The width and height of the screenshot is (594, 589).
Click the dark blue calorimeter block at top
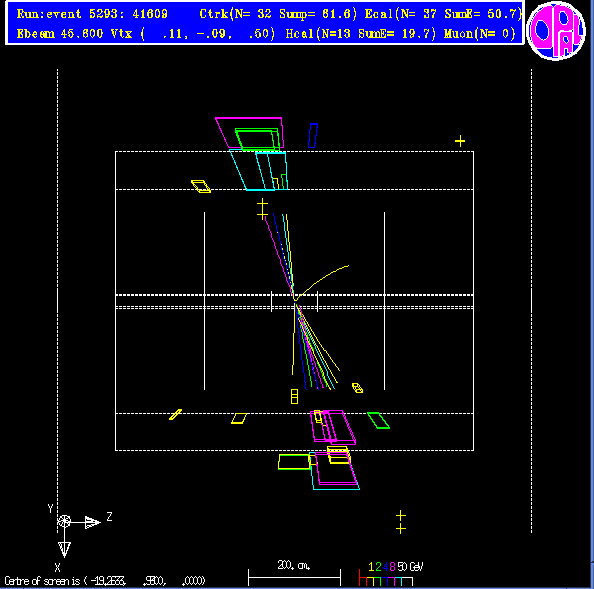313,135
